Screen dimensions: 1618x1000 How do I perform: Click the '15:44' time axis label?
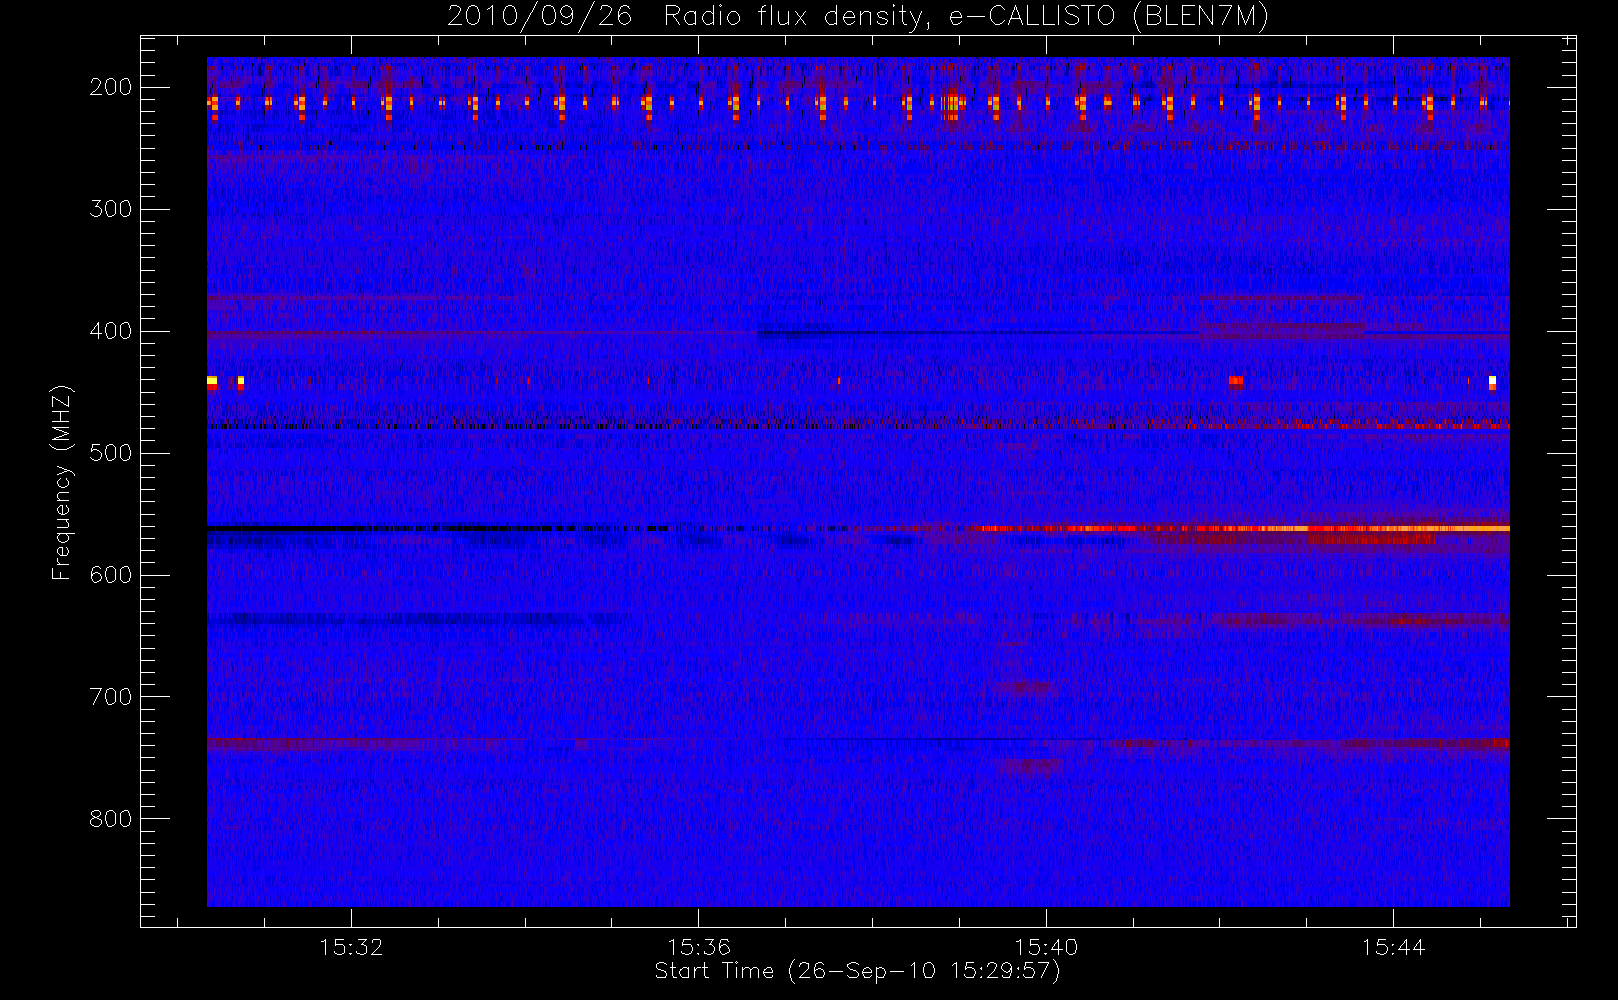point(1393,947)
